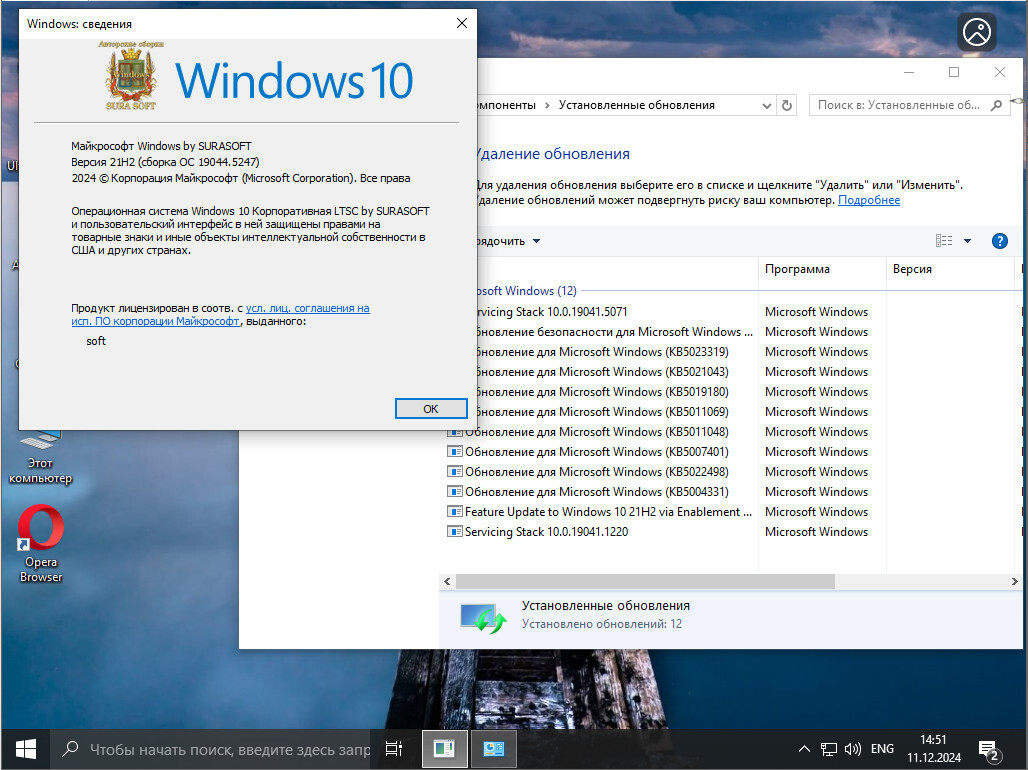Image resolution: width=1028 pixels, height=770 pixels.
Task: Refresh the Installed Updates address bar
Action: click(787, 105)
